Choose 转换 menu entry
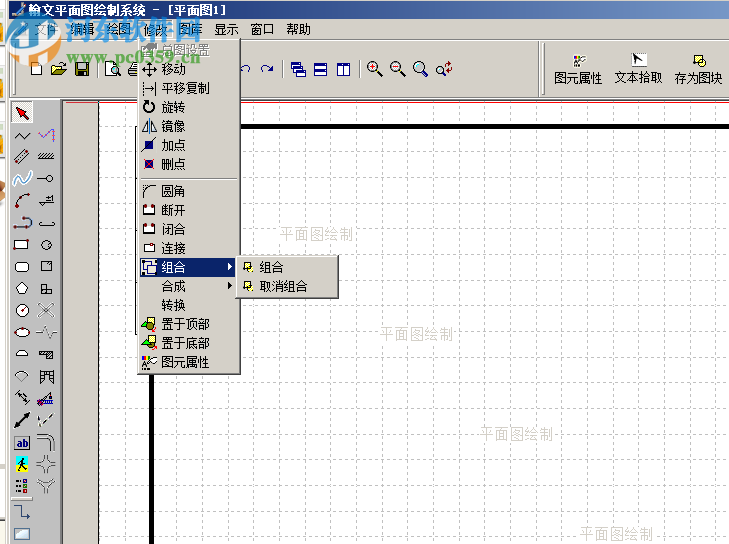Screen dimensions: 729x544 click(x=189, y=305)
